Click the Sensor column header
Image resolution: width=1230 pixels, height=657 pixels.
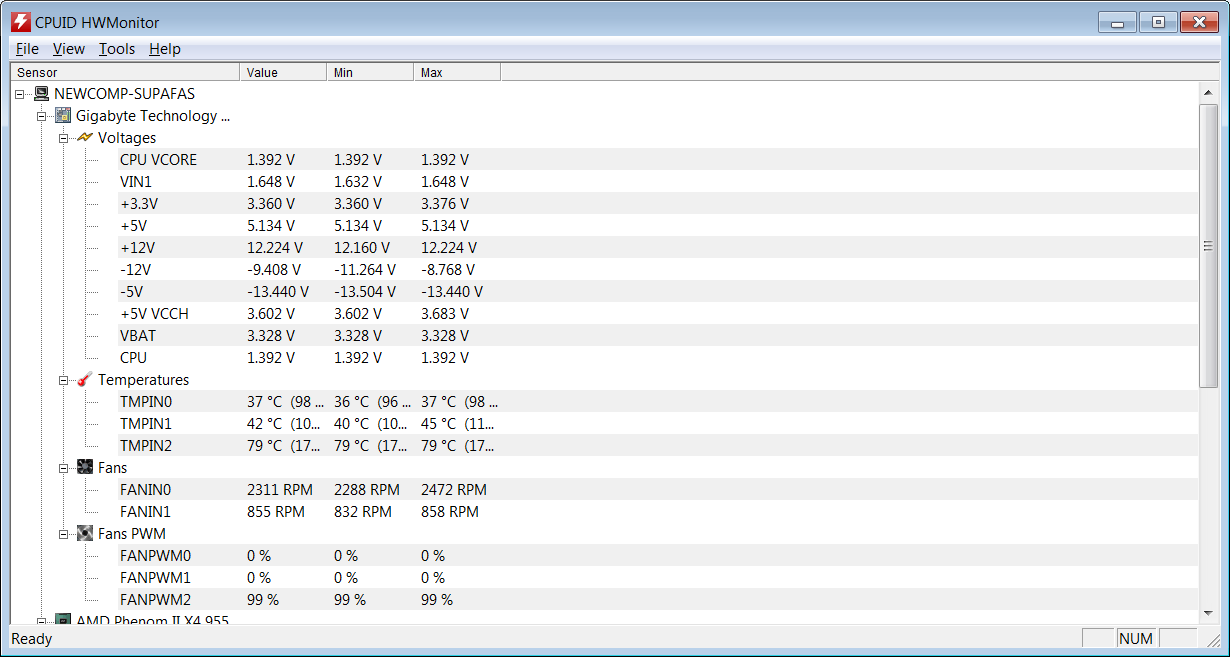[125, 72]
